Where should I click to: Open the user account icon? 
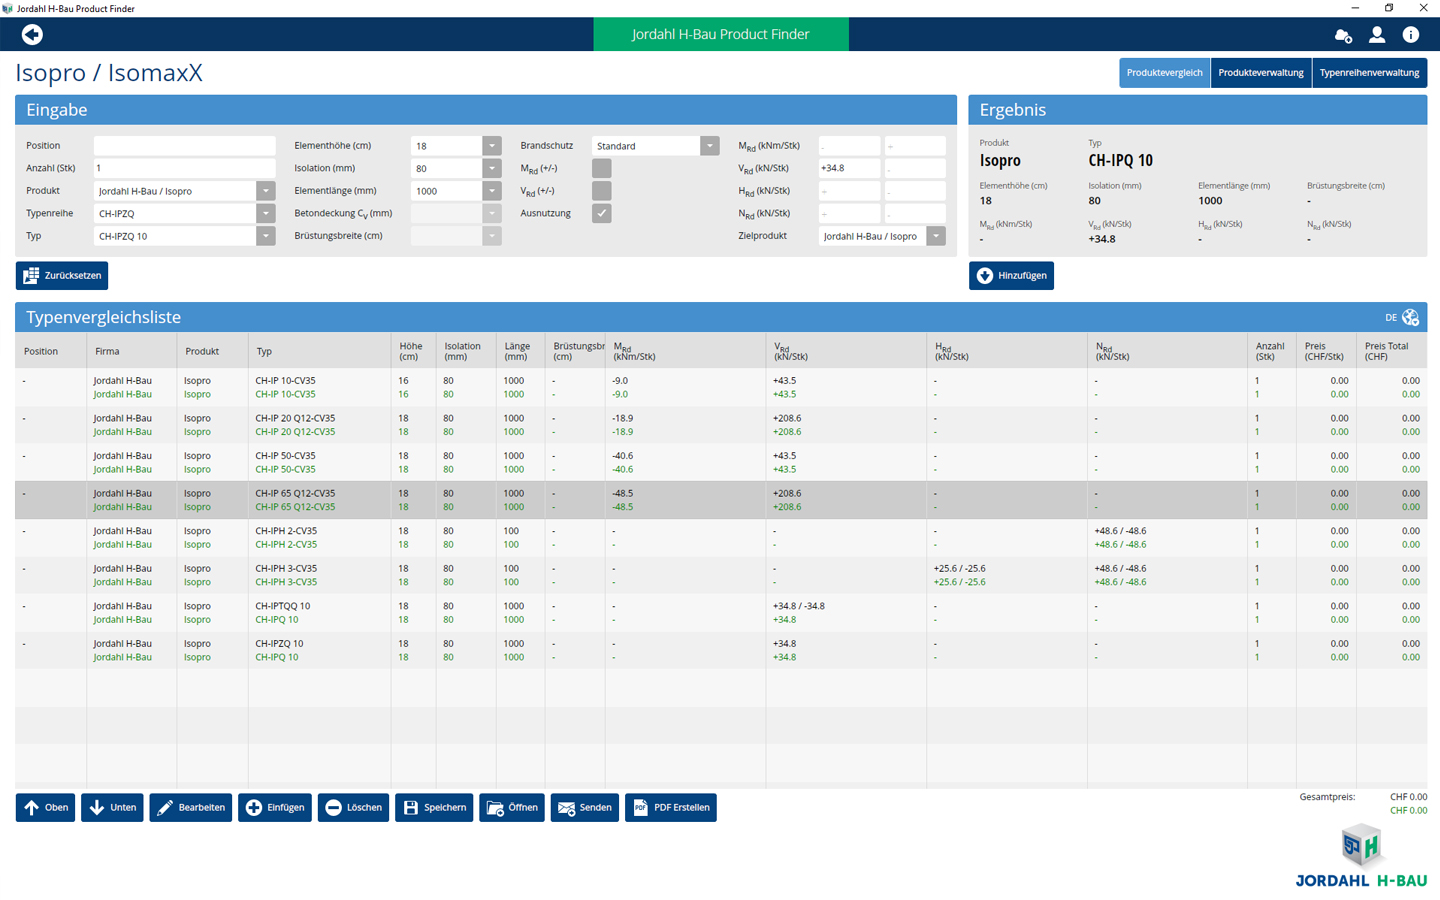point(1377,35)
